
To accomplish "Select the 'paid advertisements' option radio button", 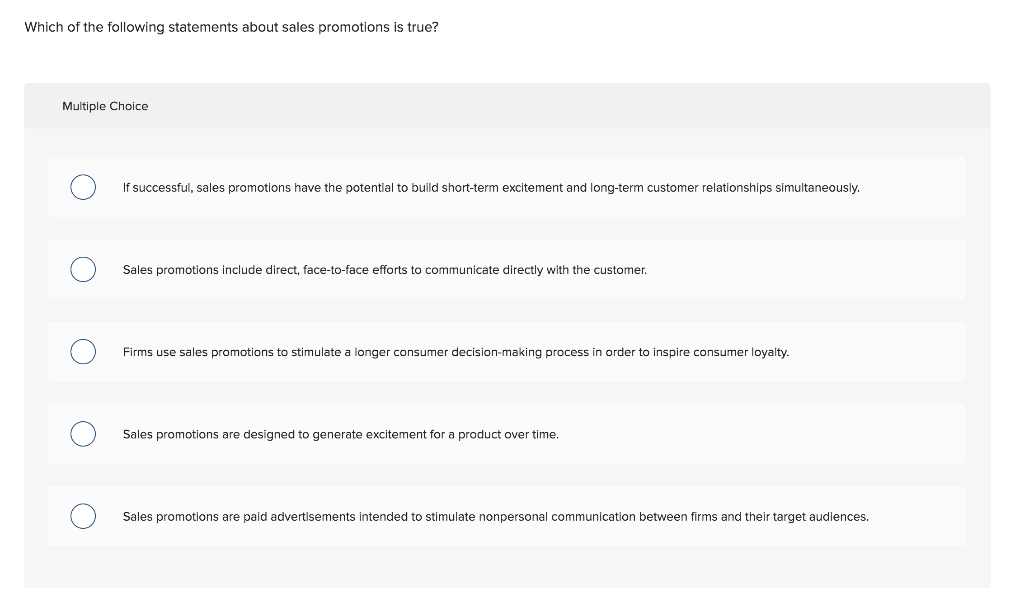I will (83, 516).
